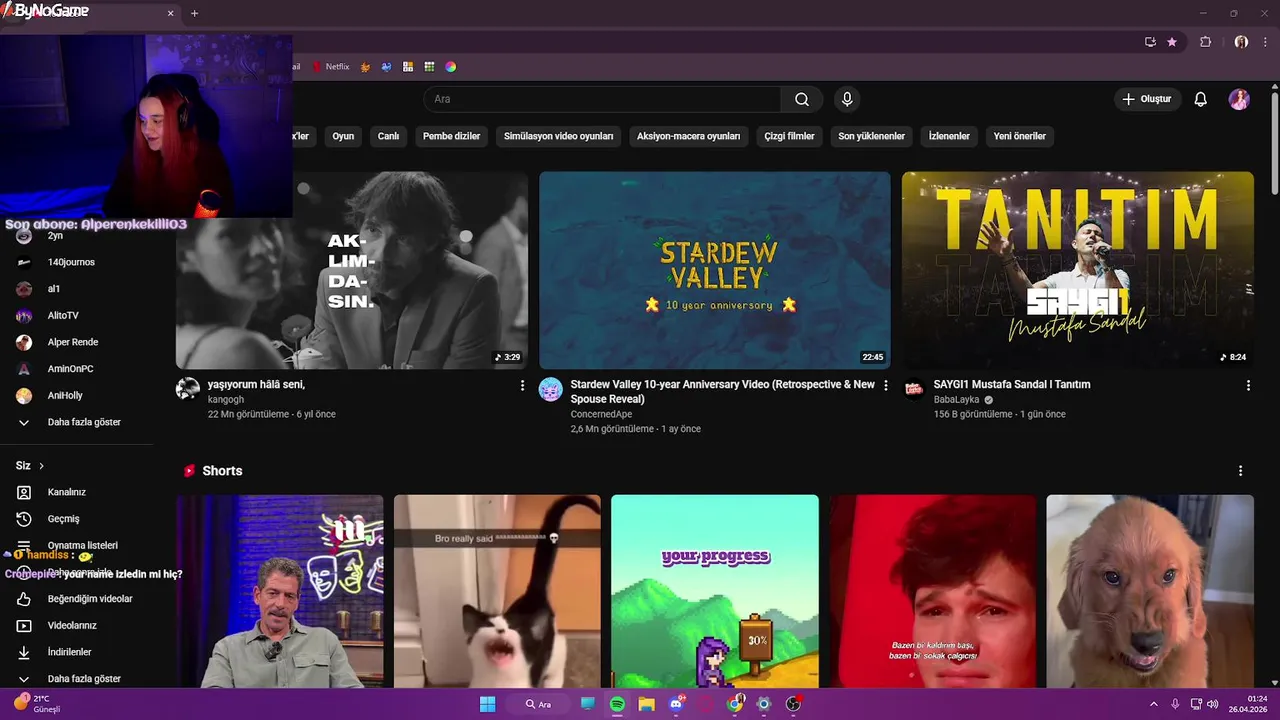
Task: Open the golden puppy Short
Action: (1149, 591)
